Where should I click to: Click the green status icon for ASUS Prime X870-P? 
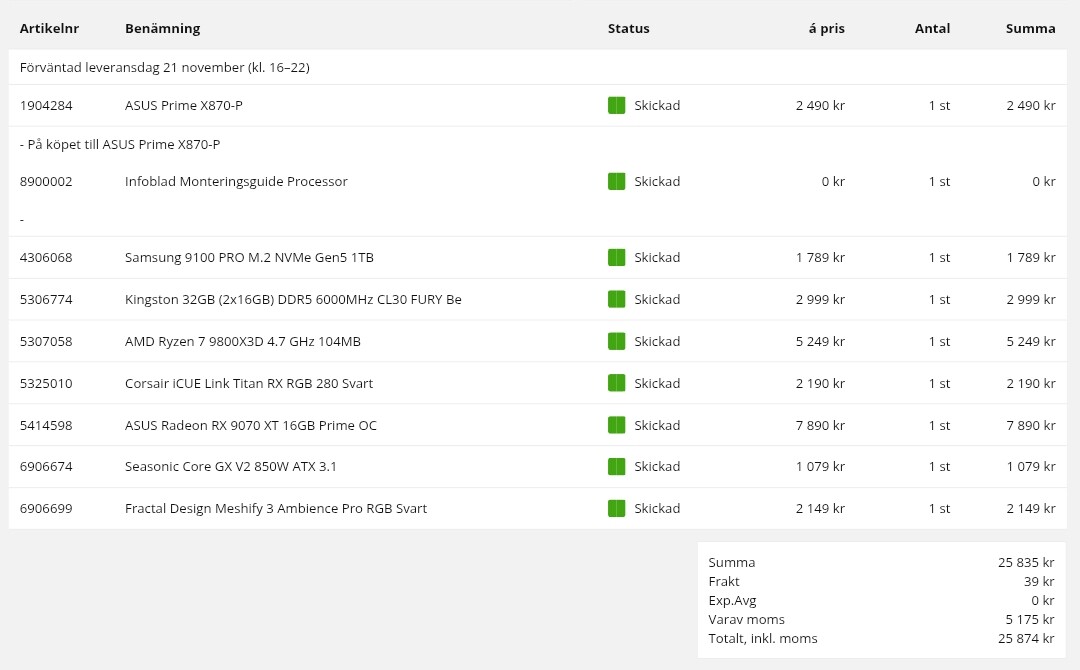tap(616, 105)
